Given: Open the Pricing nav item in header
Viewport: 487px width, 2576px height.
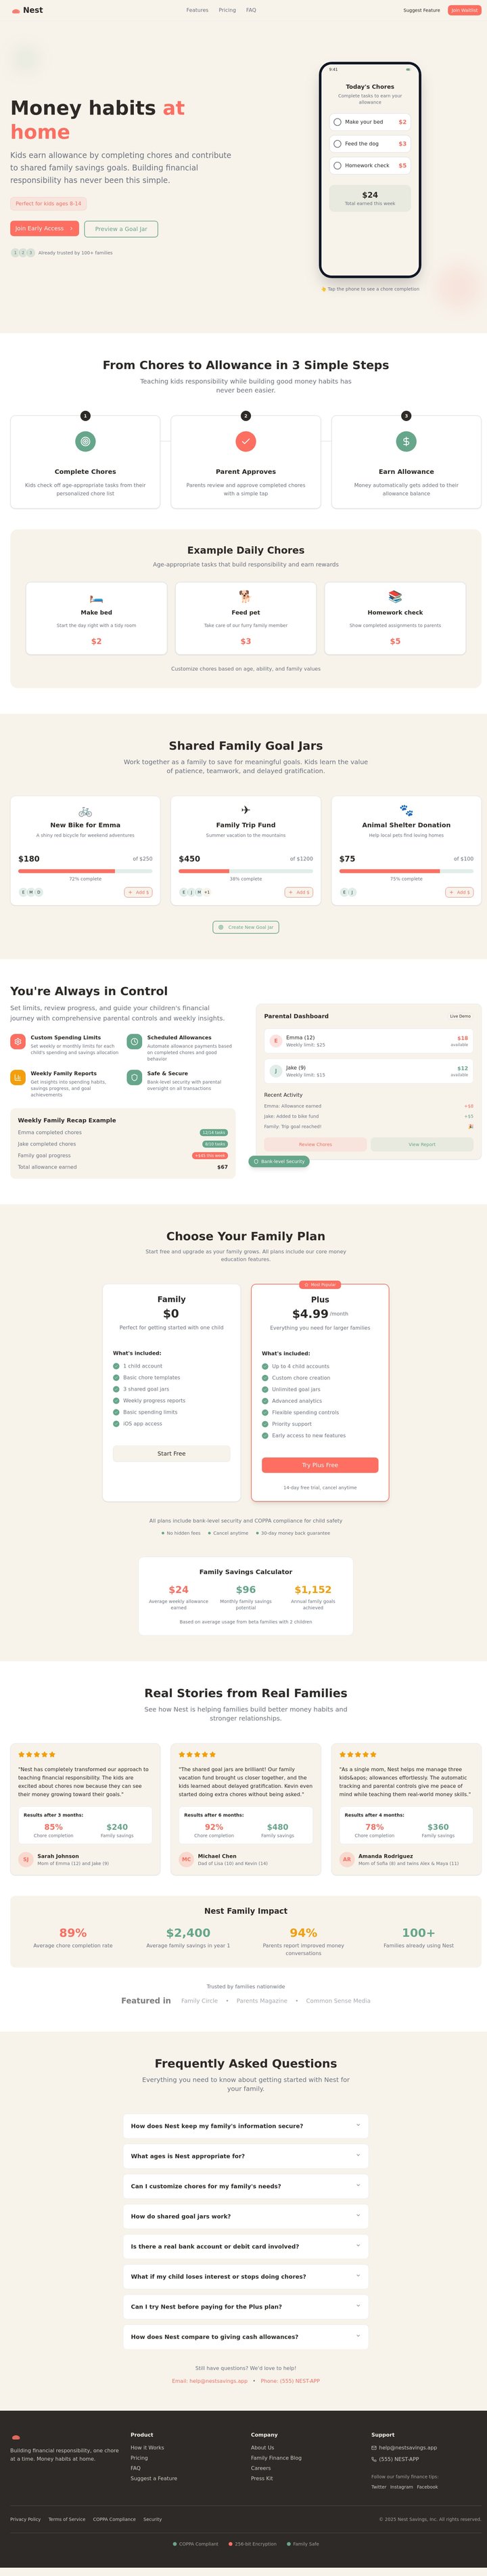Looking at the screenshot, I should [x=227, y=10].
